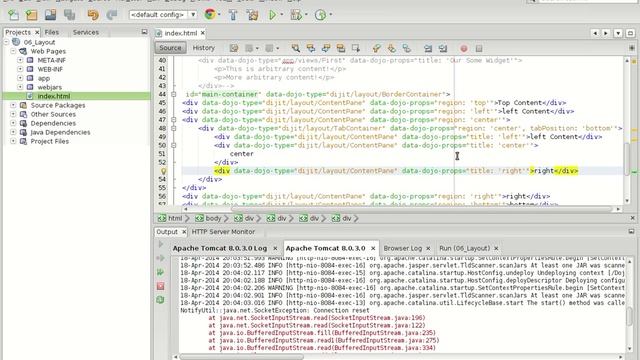Click the Debug Project icon

click(x=296, y=15)
